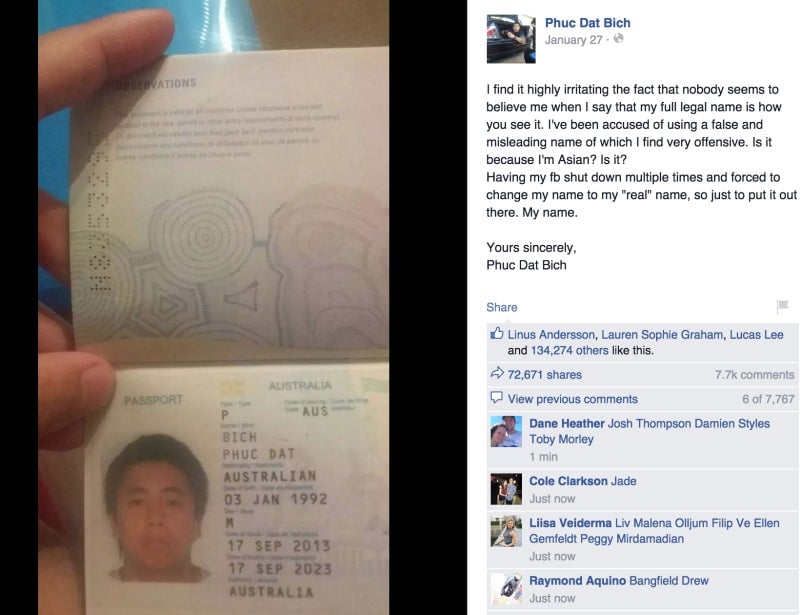Click the share arrow icon
800x615 pixels.
pos(497,373)
